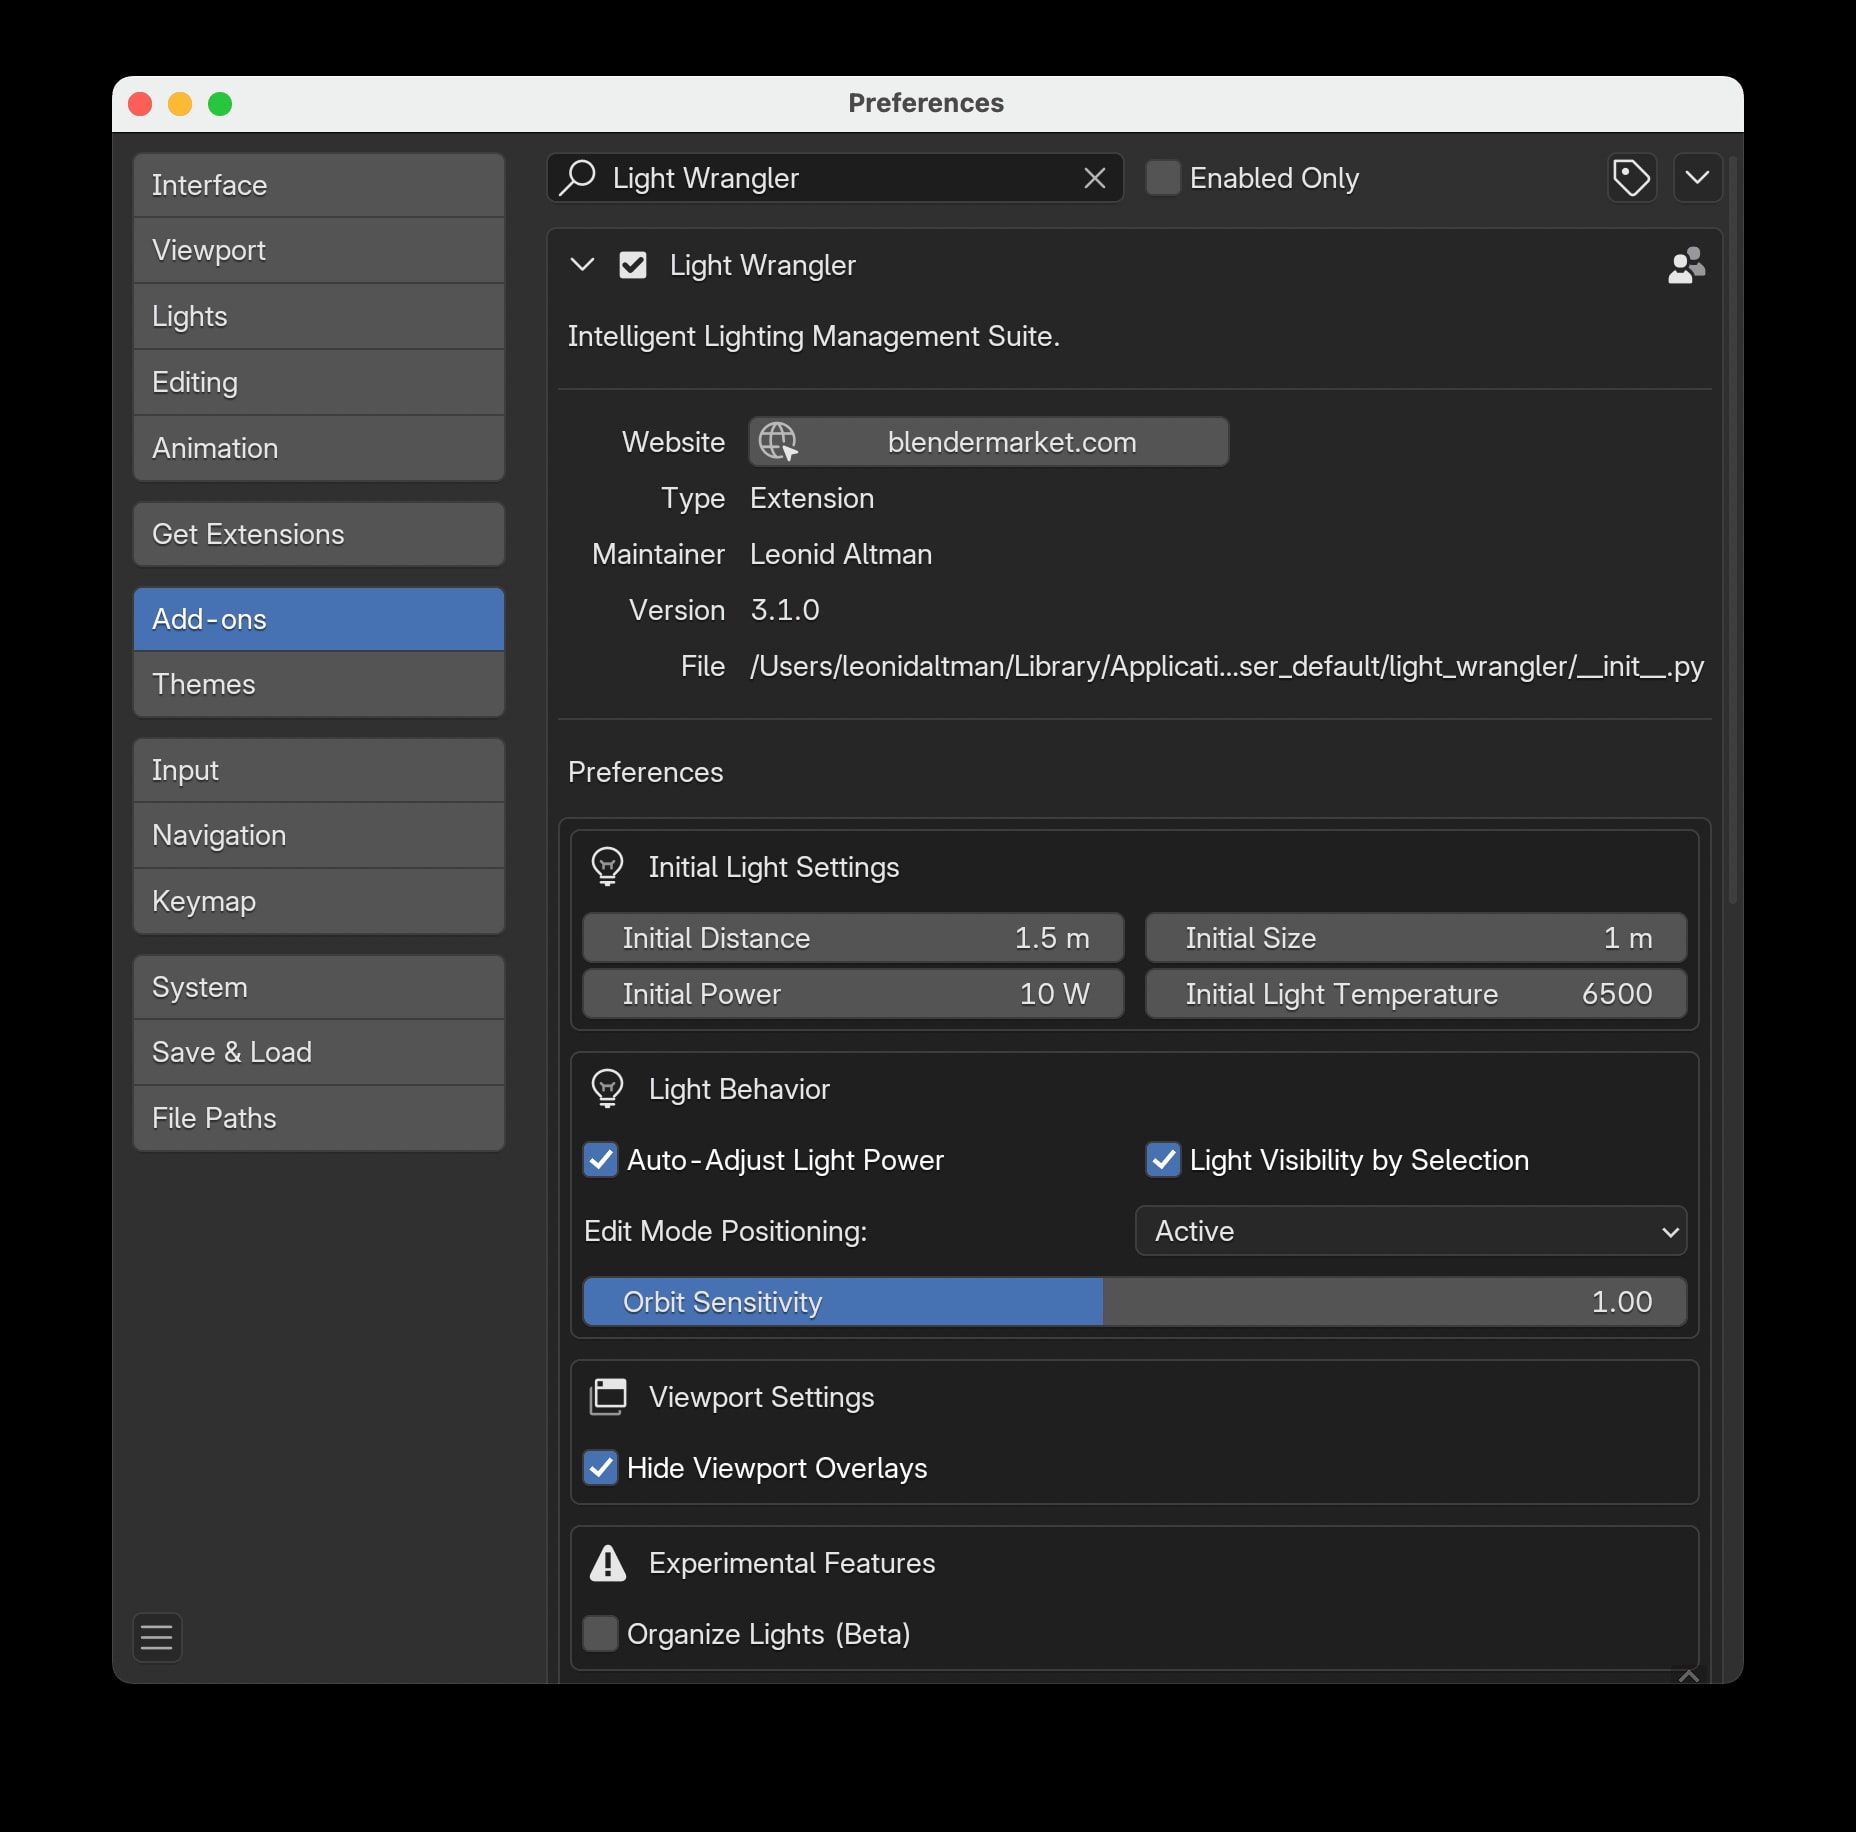
Task: Click the website globe icon
Action: point(779,441)
